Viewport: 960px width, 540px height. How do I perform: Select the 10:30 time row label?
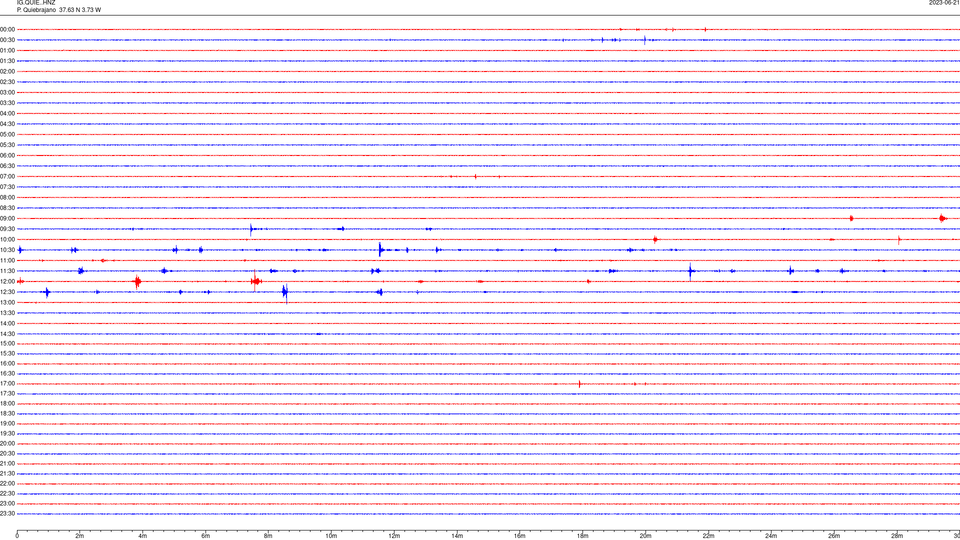tap(7, 250)
